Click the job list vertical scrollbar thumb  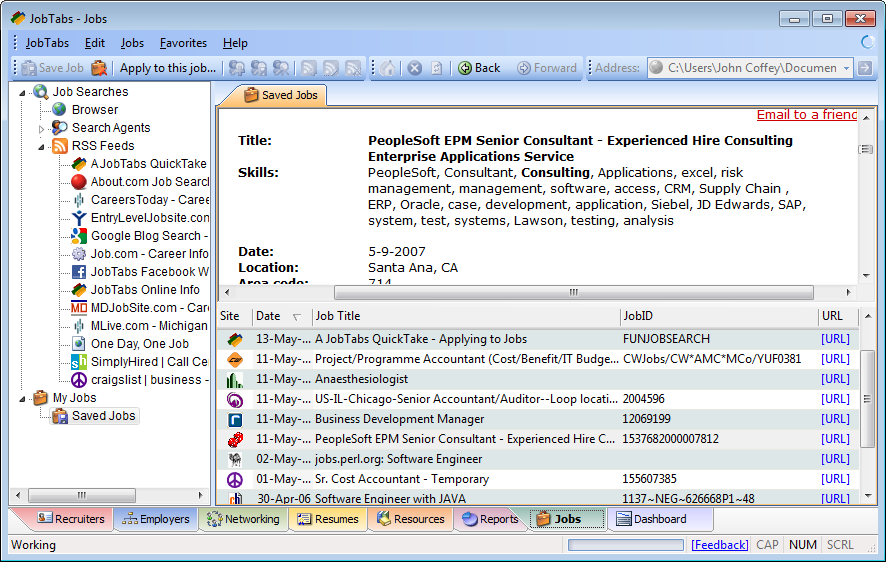pyautogui.click(x=867, y=399)
